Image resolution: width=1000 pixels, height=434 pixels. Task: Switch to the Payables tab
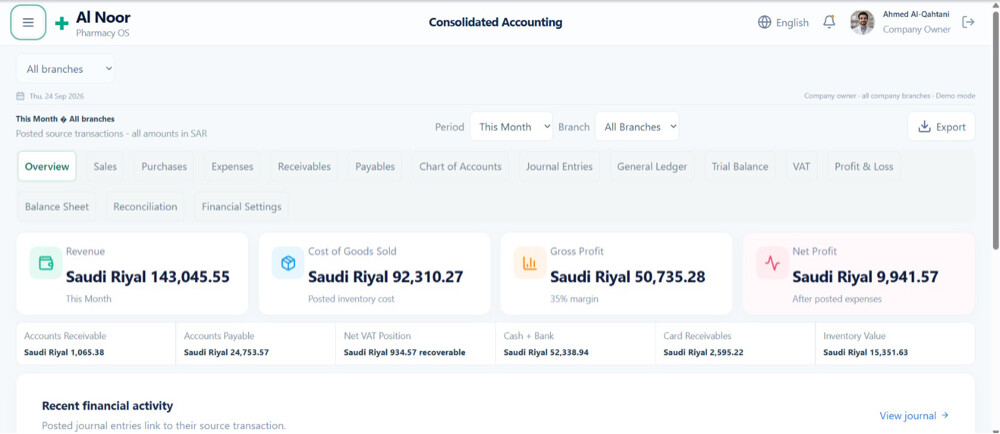[375, 166]
